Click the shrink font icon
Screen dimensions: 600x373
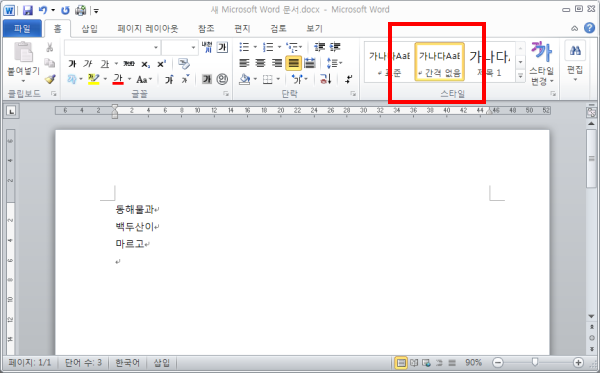click(x=185, y=79)
